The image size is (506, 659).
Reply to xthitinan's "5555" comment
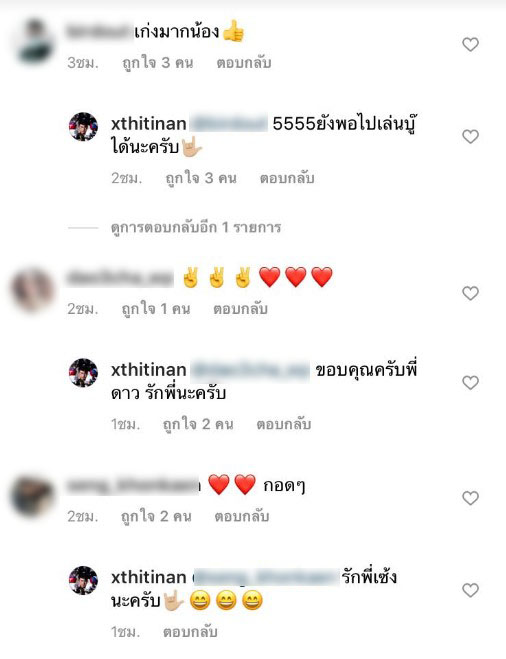click(287, 178)
